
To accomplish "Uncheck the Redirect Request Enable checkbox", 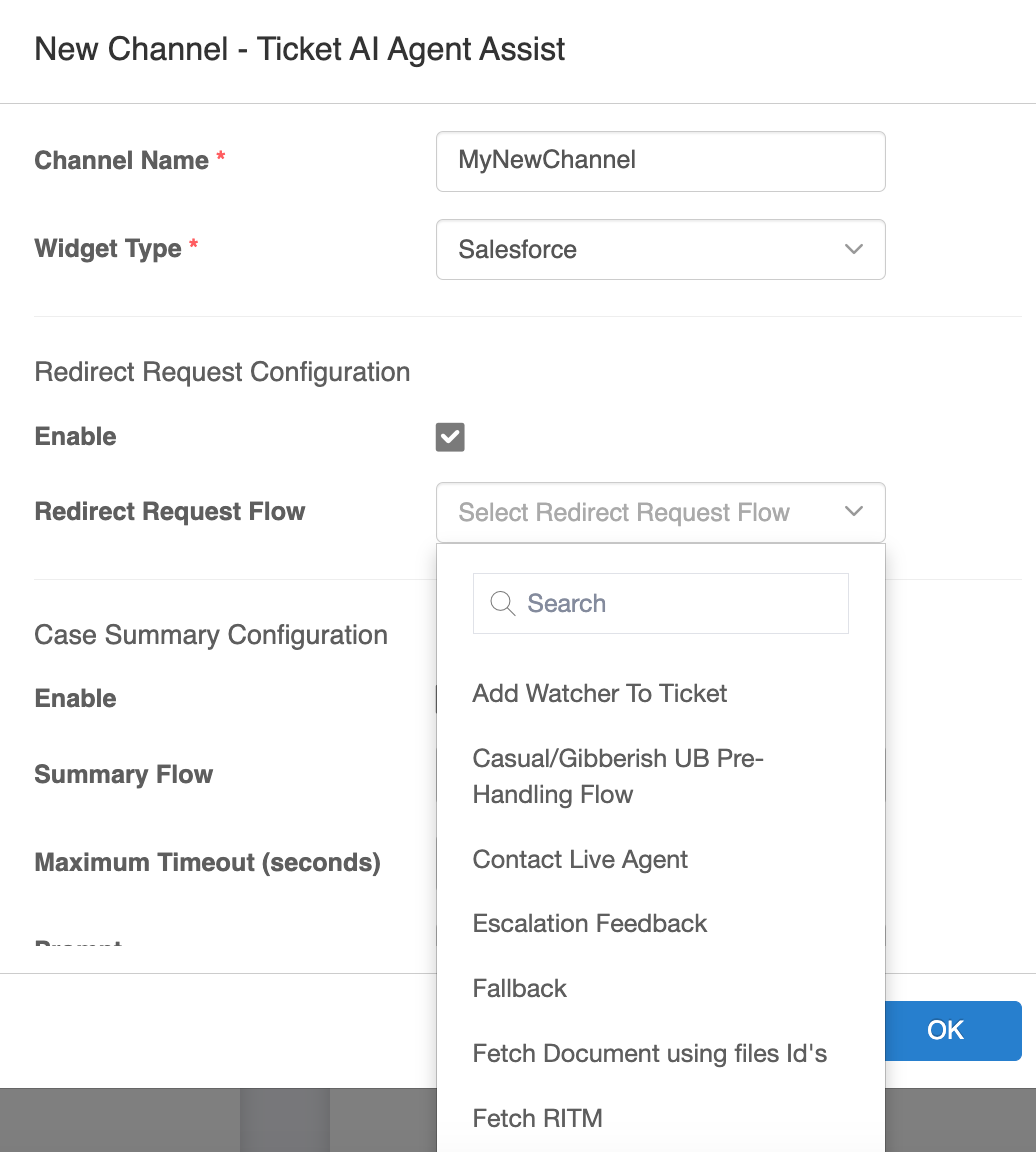I will coord(450,437).
